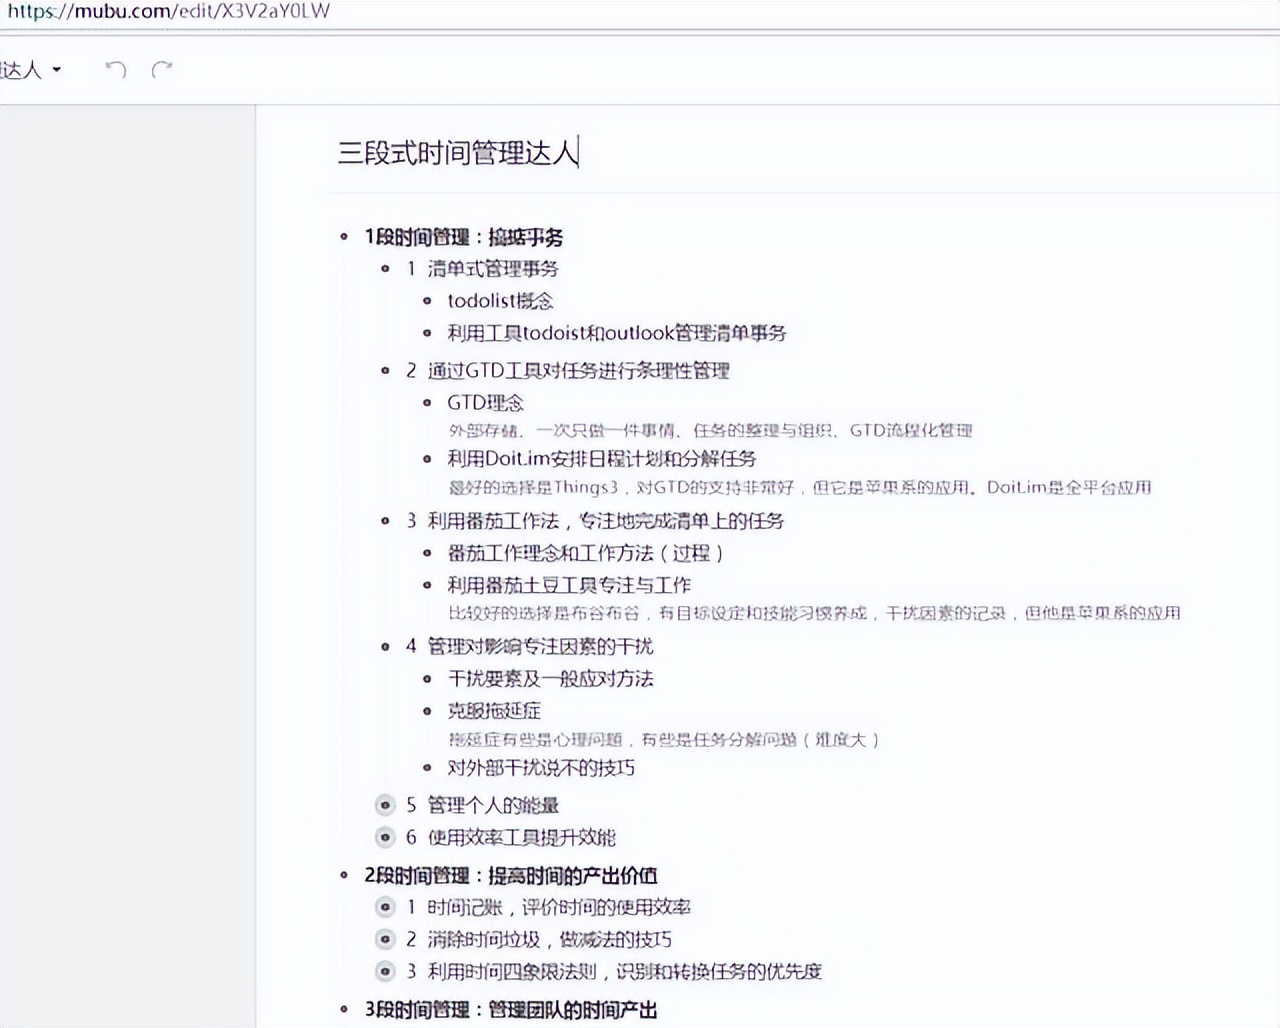Click the bullet next to todolist概念
Image resolution: width=1280 pixels, height=1028 pixels.
428,301
